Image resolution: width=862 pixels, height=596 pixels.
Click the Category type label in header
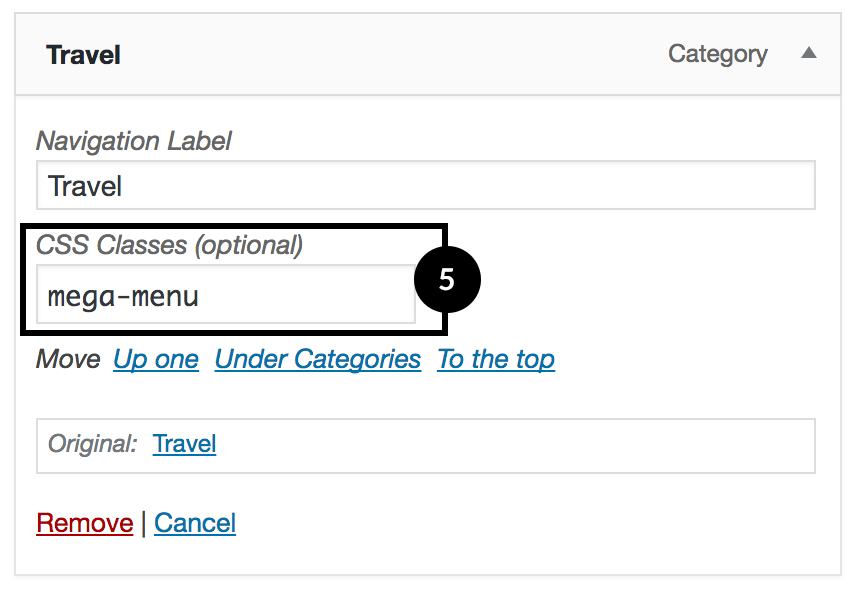tap(717, 54)
